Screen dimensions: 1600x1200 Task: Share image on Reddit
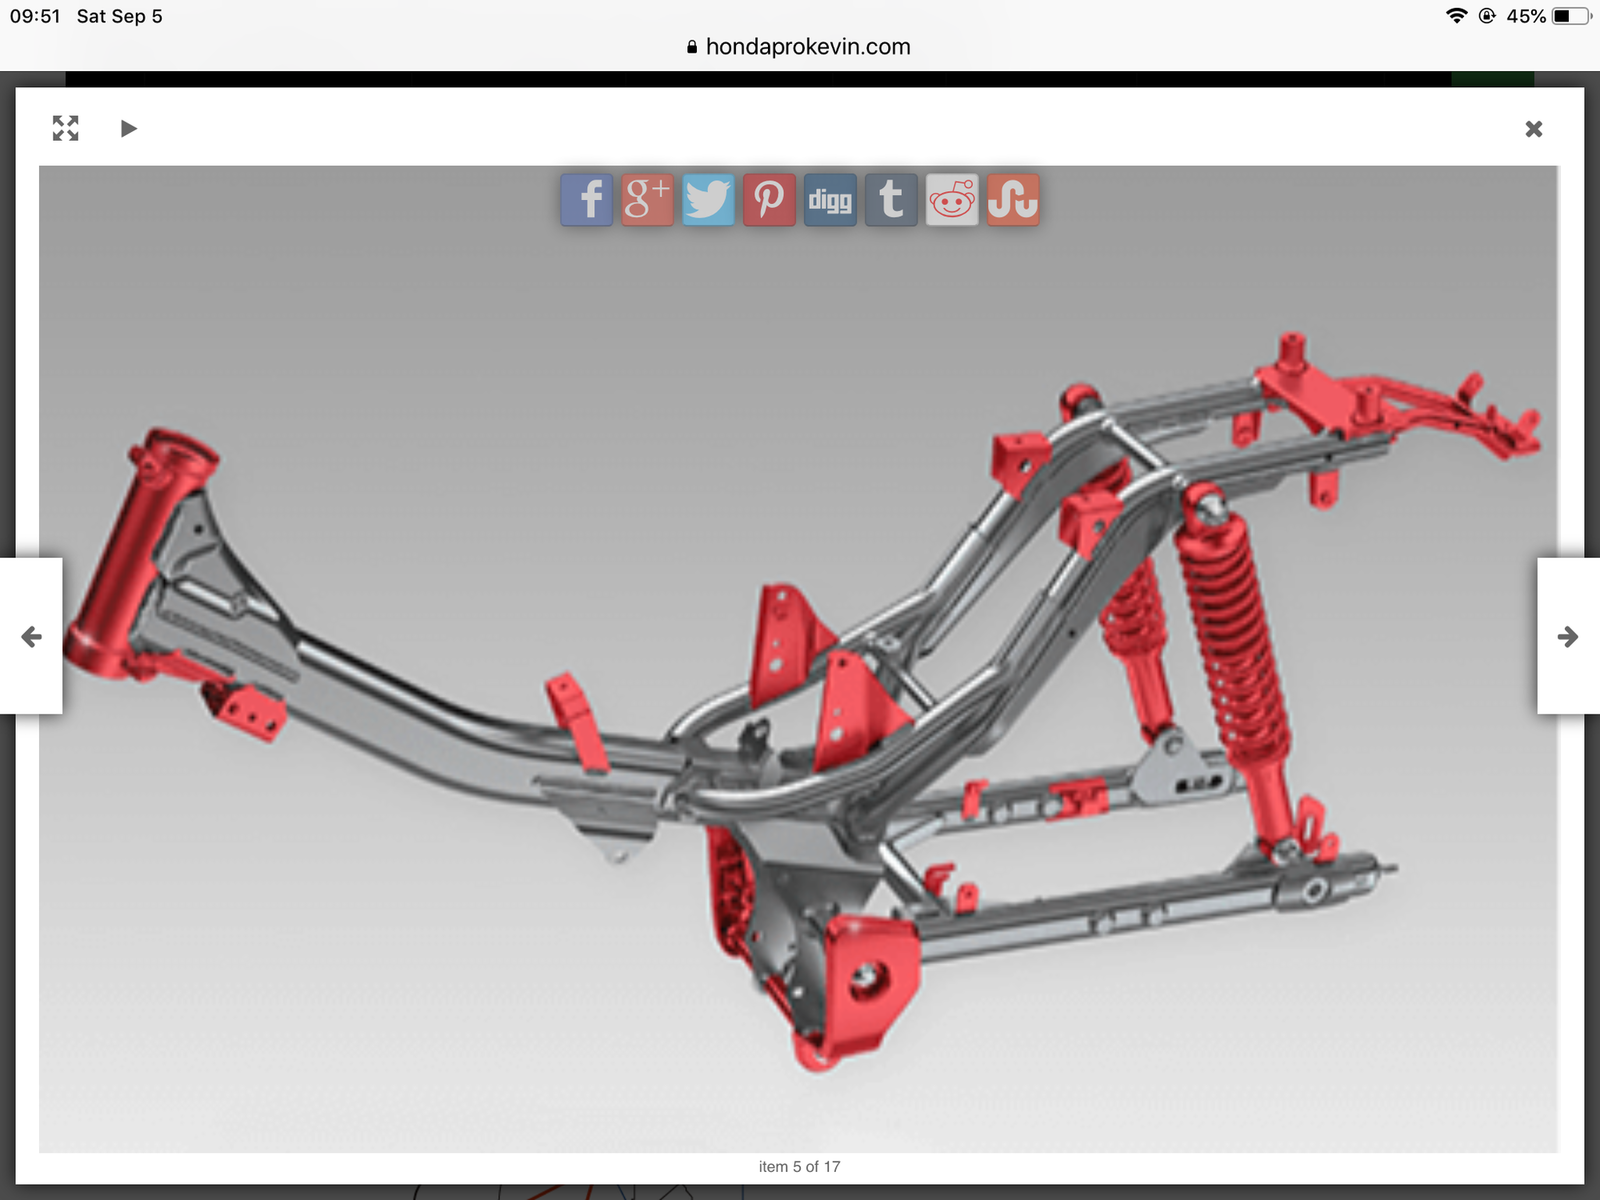[x=952, y=200]
